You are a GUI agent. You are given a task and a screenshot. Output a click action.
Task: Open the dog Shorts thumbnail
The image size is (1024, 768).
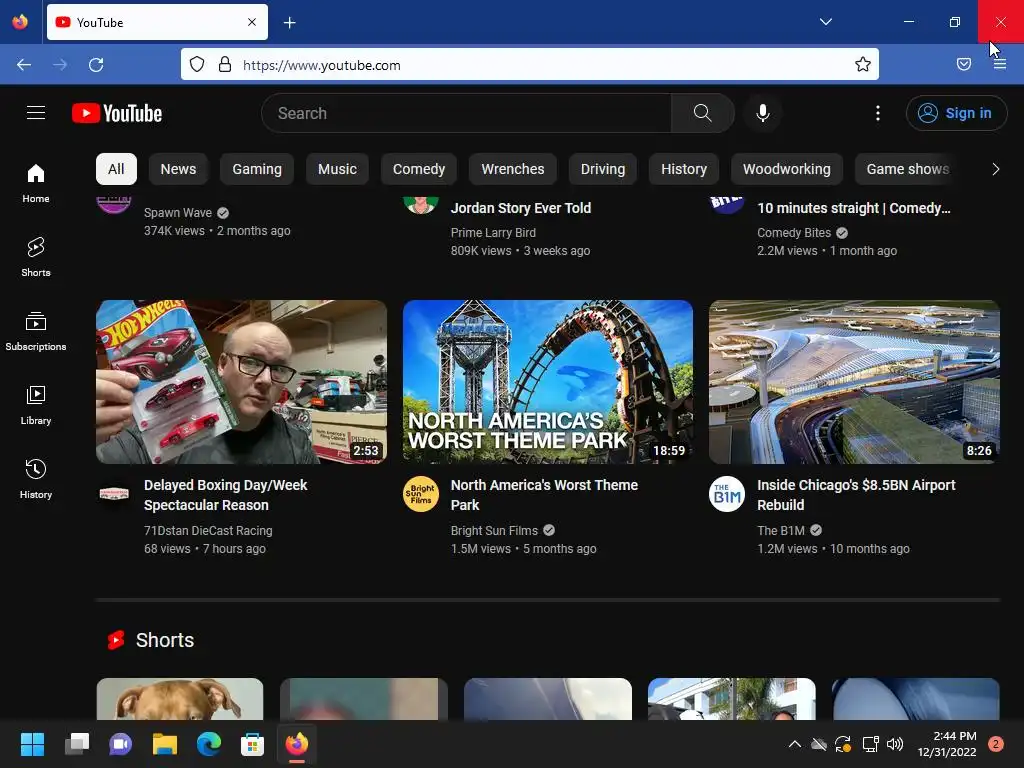(x=180, y=699)
